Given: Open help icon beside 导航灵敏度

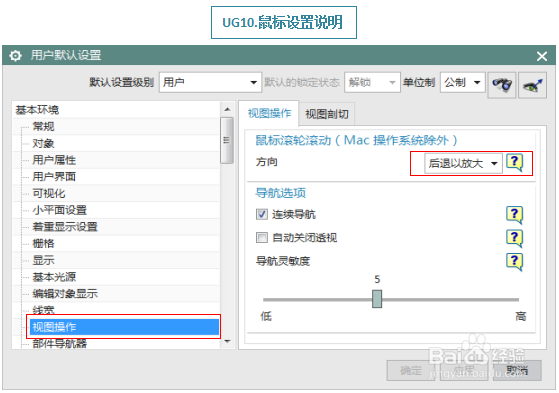Looking at the screenshot, I should click(514, 262).
